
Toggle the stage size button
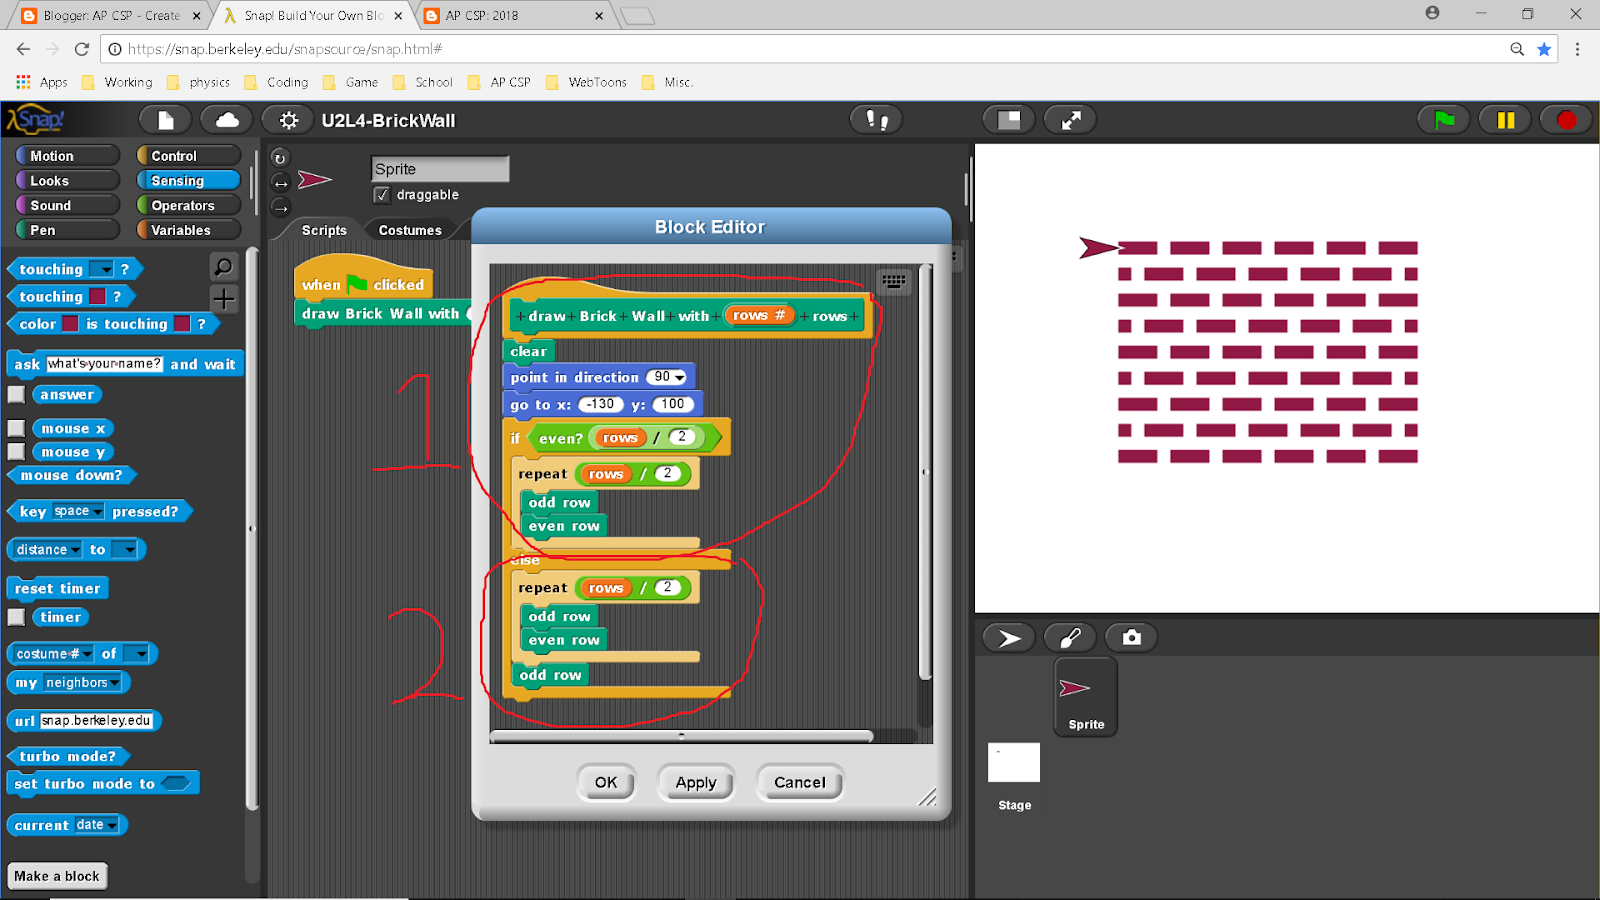tap(1009, 120)
